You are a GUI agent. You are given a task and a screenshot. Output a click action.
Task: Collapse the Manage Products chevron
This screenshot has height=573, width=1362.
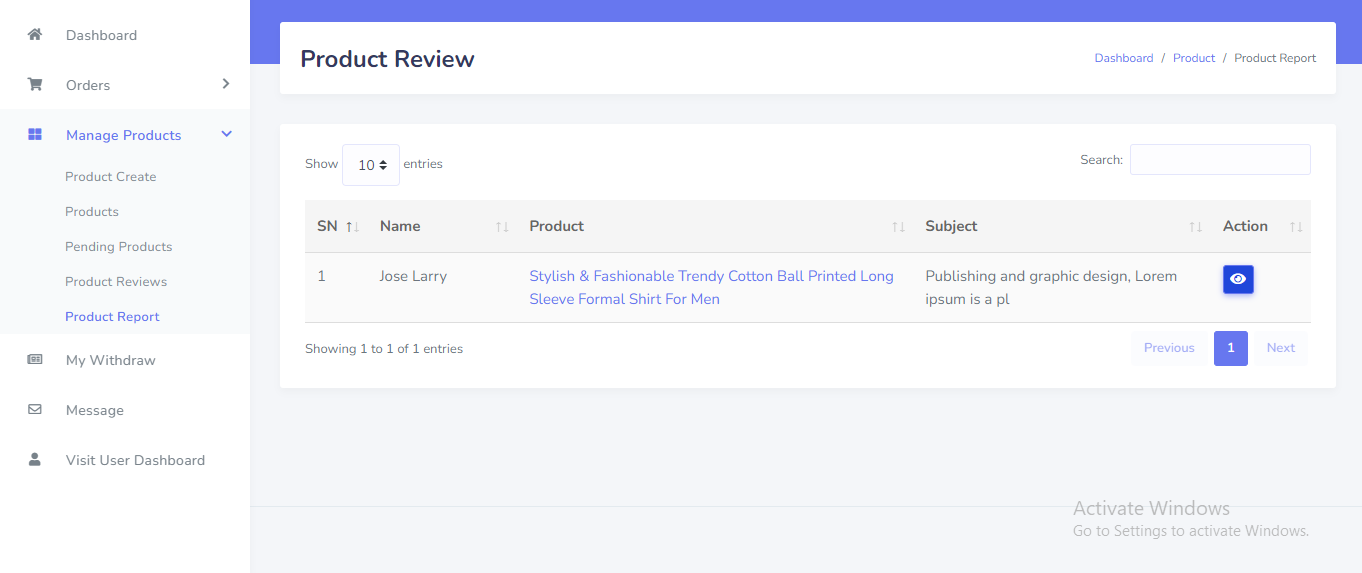tap(226, 134)
